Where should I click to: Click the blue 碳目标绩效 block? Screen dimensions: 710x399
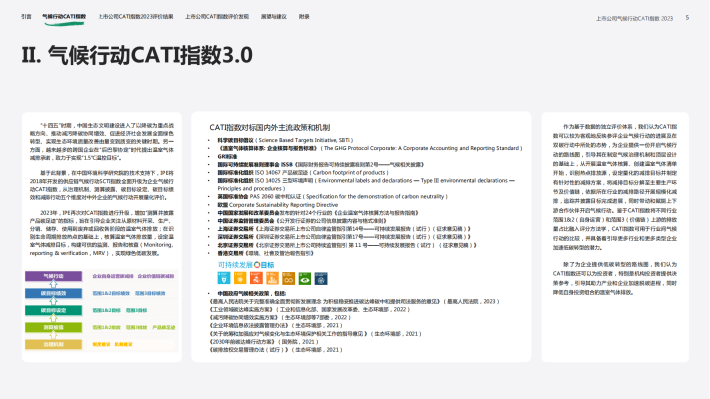coord(53,293)
